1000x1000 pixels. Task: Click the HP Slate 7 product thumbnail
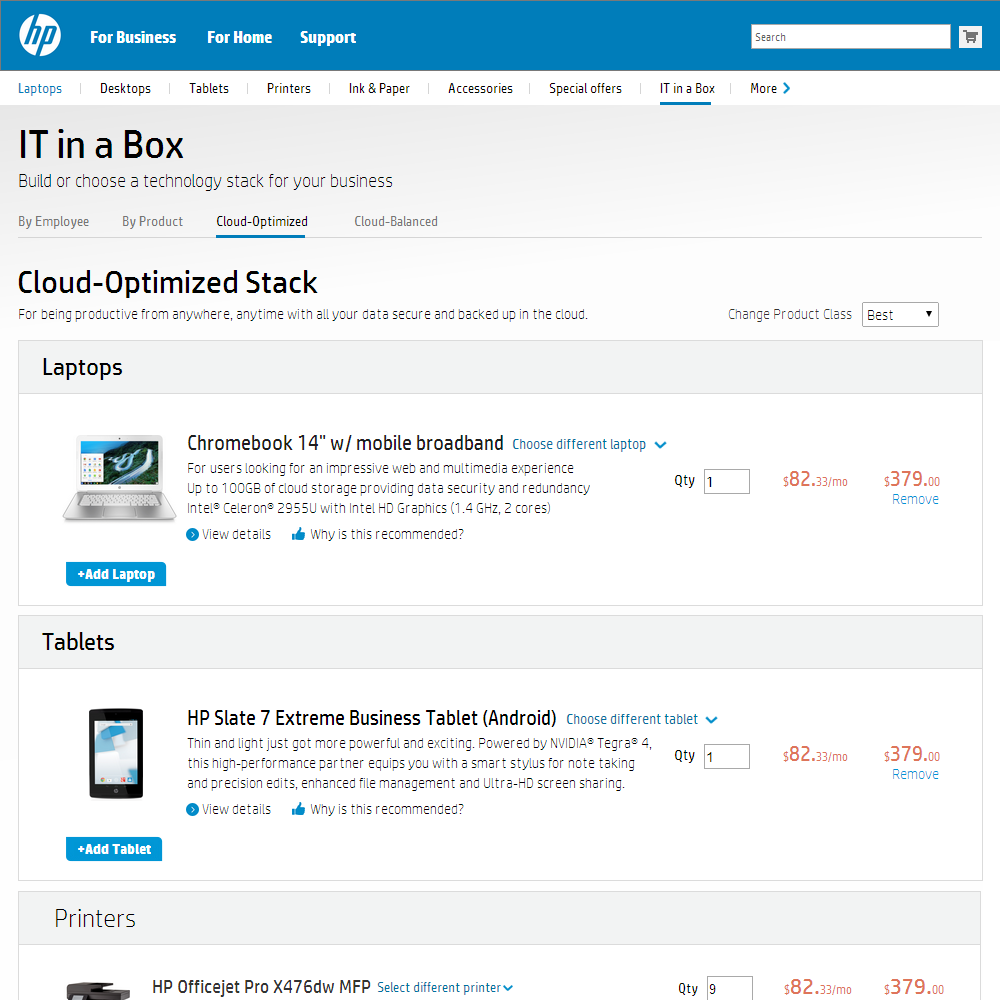click(x=115, y=753)
